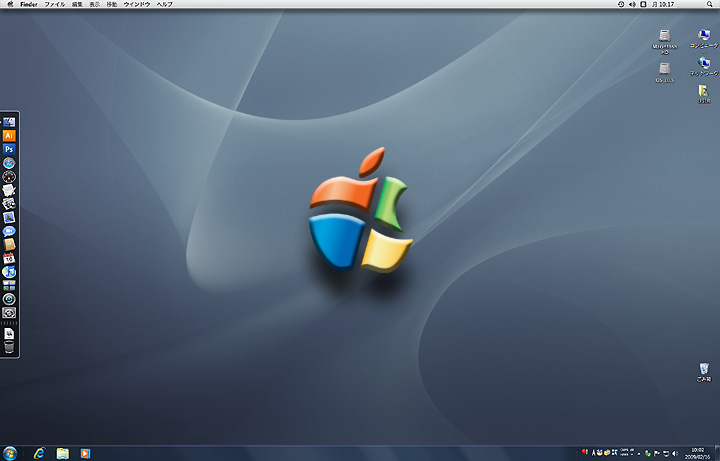The height and width of the screenshot is (461, 720).
Task: Launch Adobe Illustrator from the dock
Action: pos(9,135)
